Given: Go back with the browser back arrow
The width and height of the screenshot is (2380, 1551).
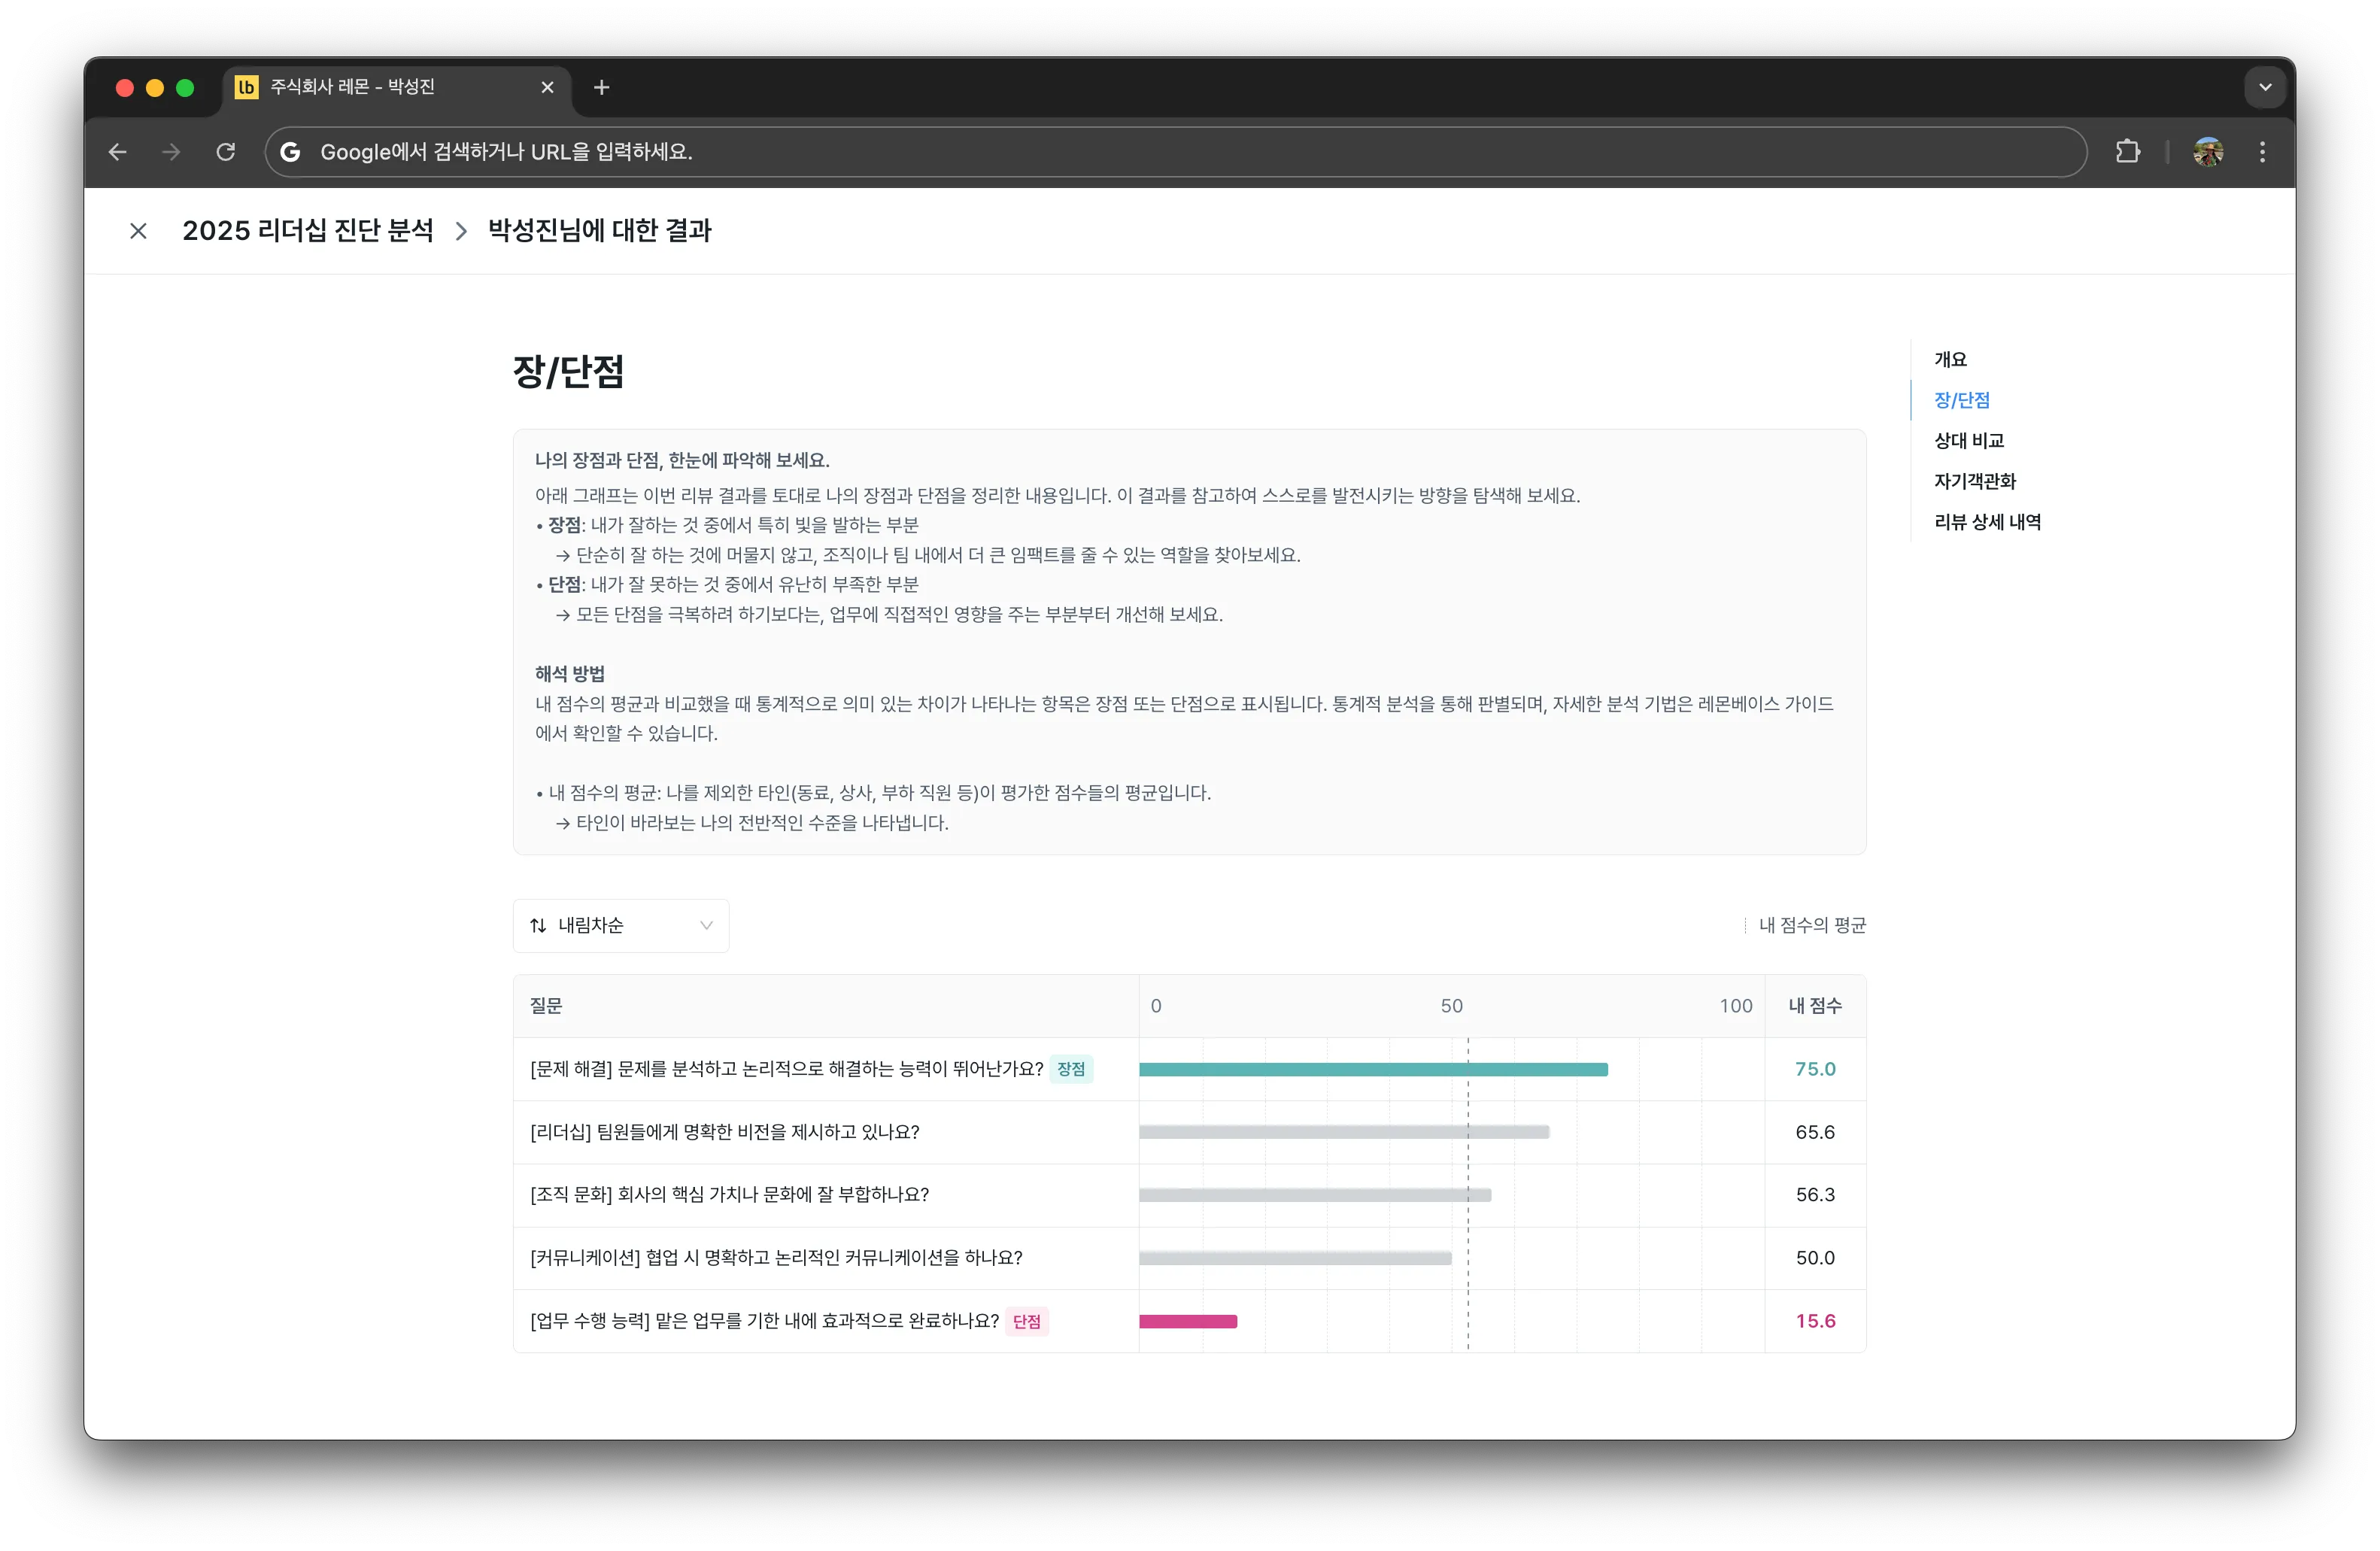Looking at the screenshot, I should [118, 152].
